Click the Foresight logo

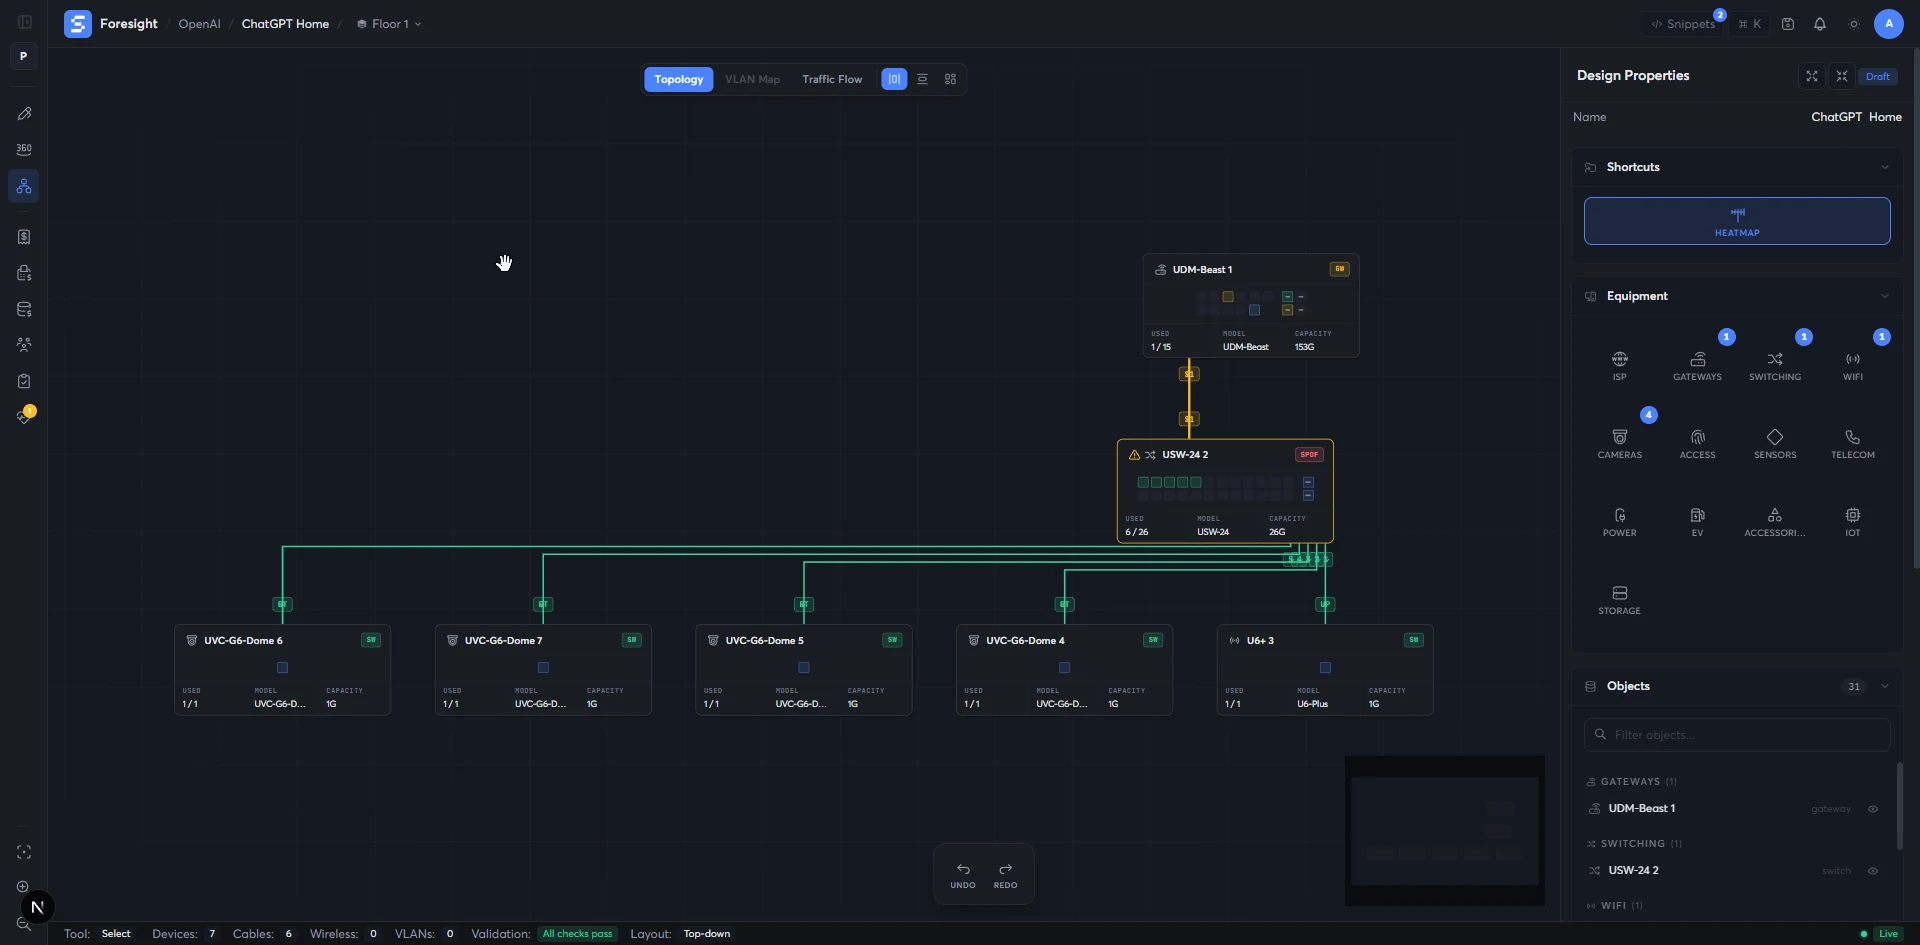click(x=78, y=24)
